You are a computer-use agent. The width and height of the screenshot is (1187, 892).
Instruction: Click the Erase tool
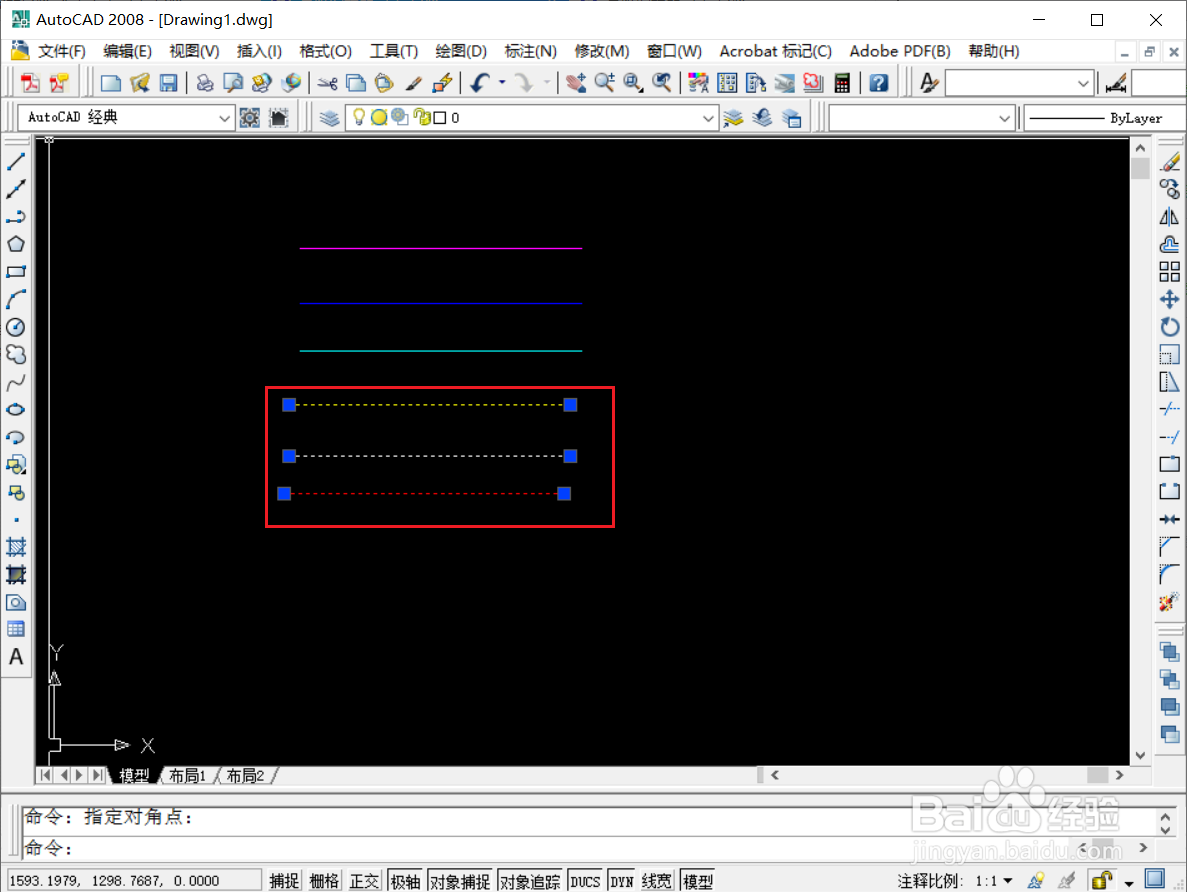point(1170,162)
